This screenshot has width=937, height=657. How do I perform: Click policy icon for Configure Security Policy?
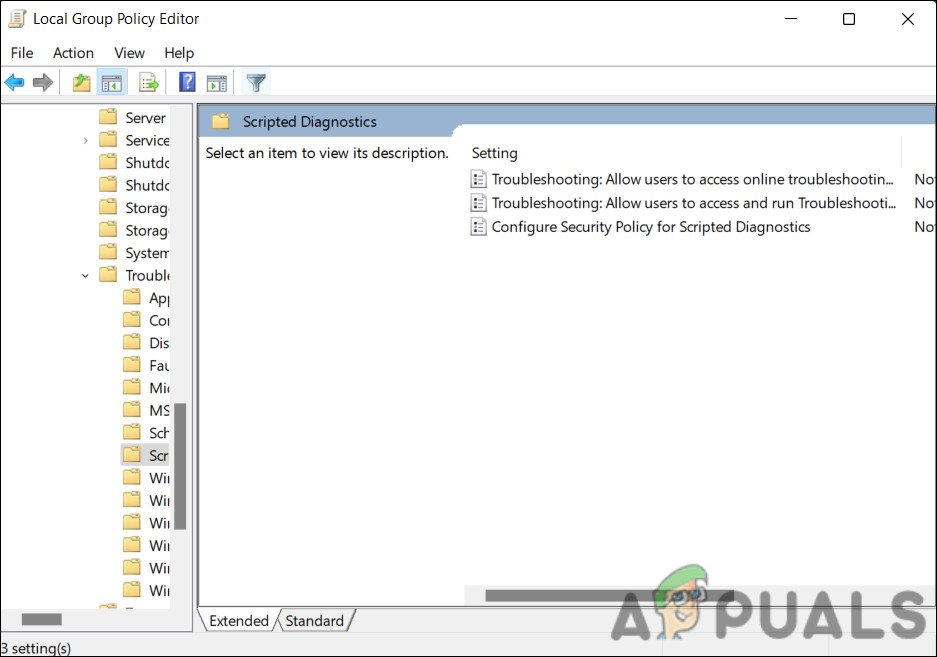click(x=478, y=227)
